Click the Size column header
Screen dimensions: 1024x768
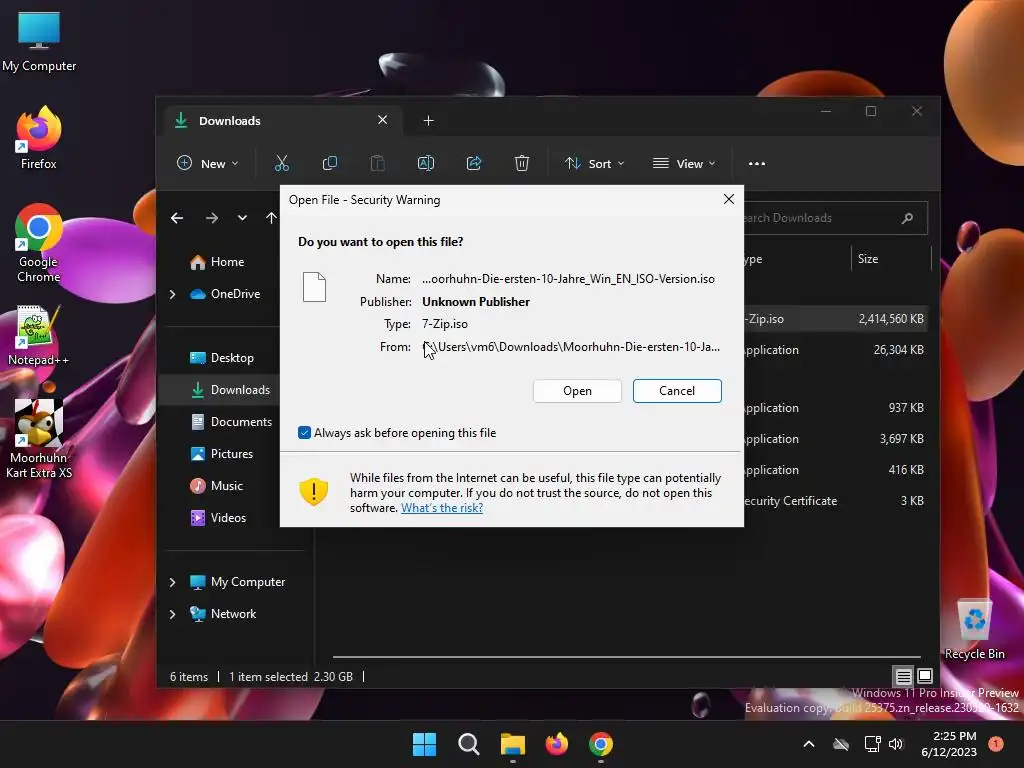pyautogui.click(x=891, y=259)
